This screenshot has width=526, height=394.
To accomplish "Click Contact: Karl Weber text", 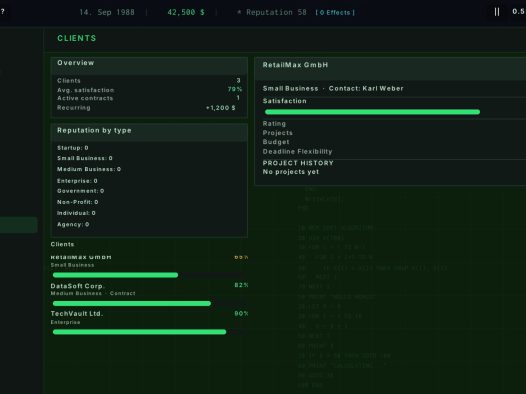I will tap(366, 89).
